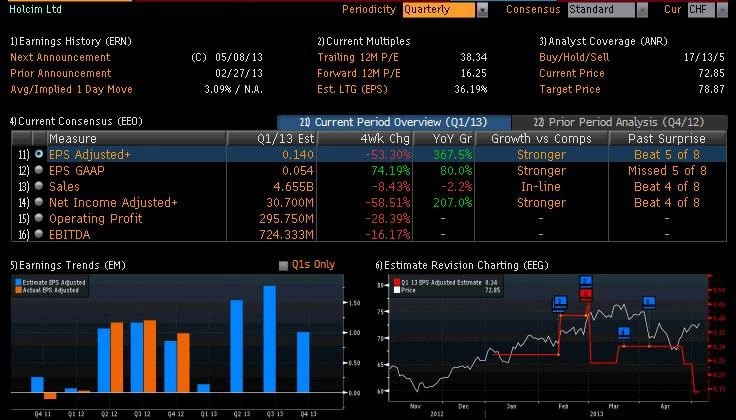Open 6) Estimate Revision Charting (EEG) link
This screenshot has height=420, width=736.
coord(462,265)
